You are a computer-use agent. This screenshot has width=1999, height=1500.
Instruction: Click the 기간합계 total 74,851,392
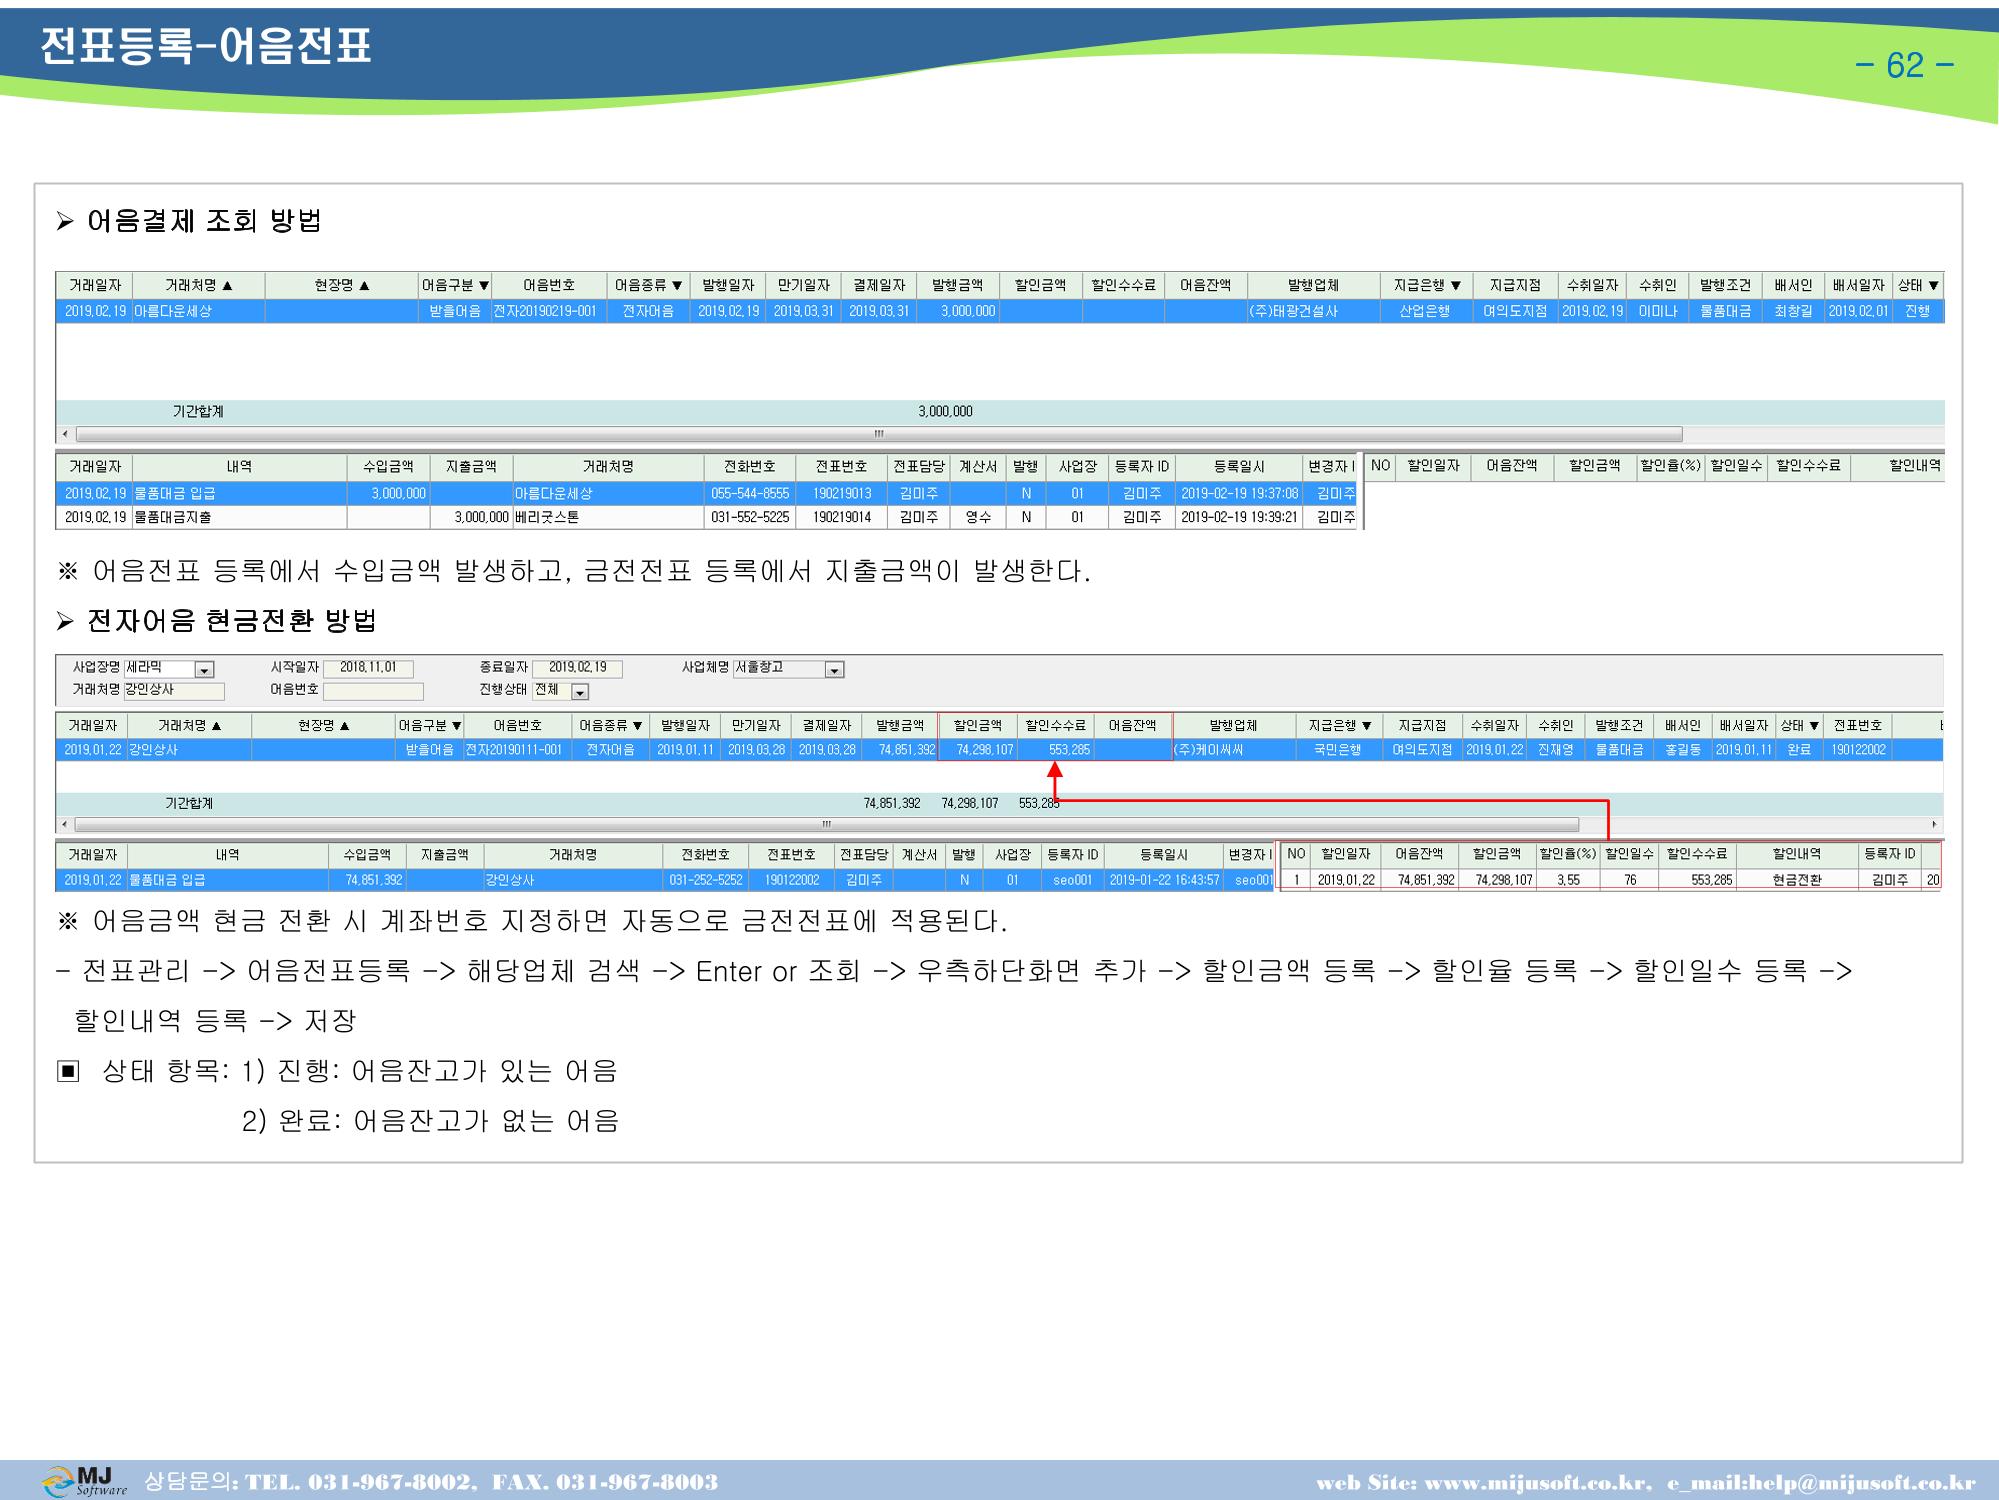(x=892, y=803)
